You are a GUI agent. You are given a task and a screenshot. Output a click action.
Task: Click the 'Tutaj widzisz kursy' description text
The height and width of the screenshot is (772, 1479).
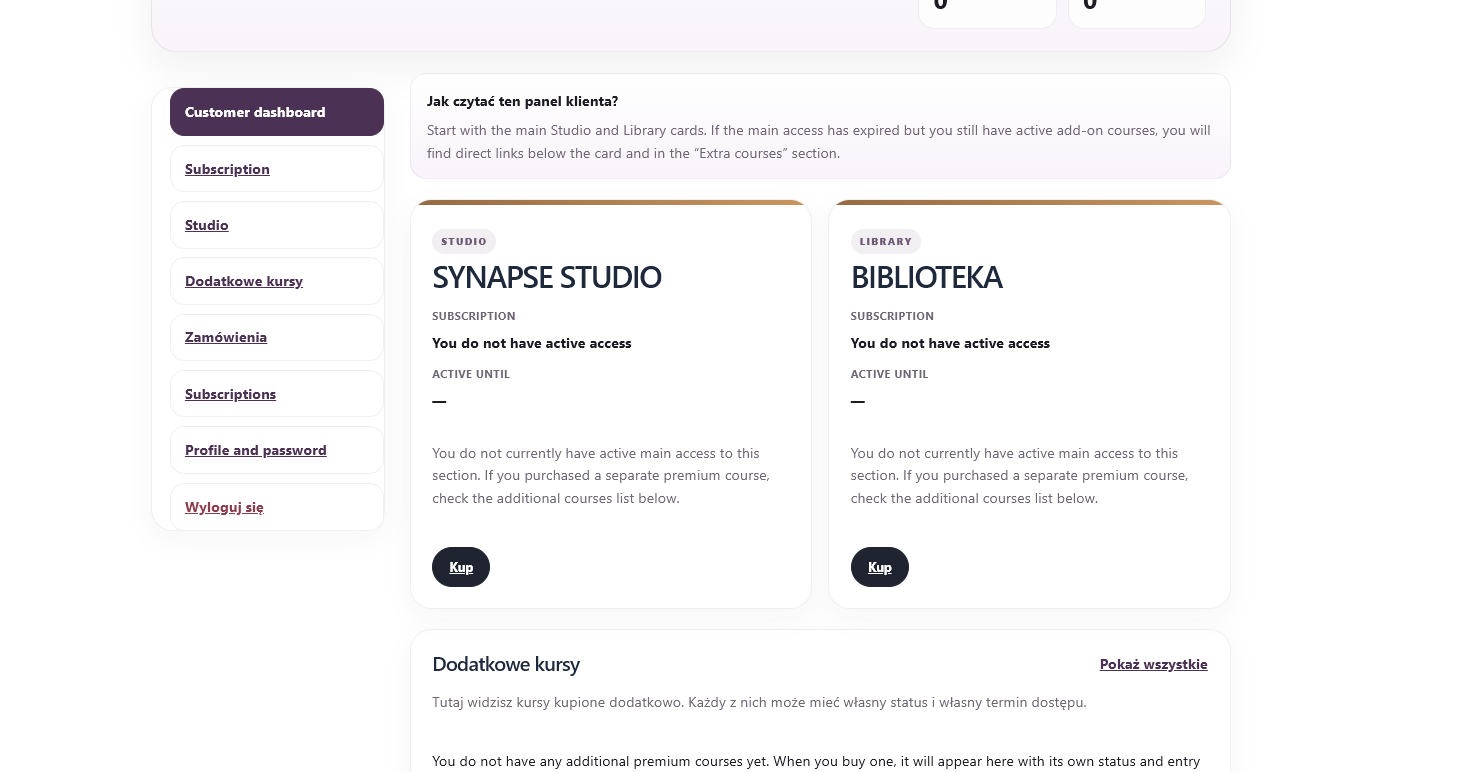point(759,702)
